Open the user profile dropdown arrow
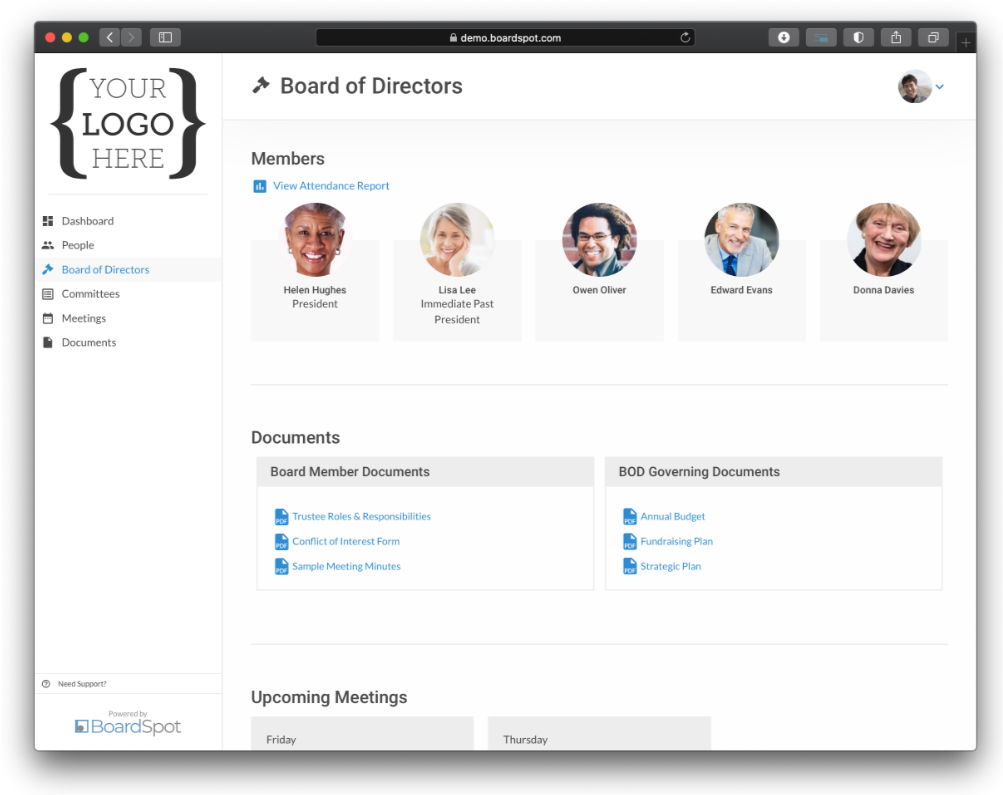1003x795 pixels. (939, 87)
